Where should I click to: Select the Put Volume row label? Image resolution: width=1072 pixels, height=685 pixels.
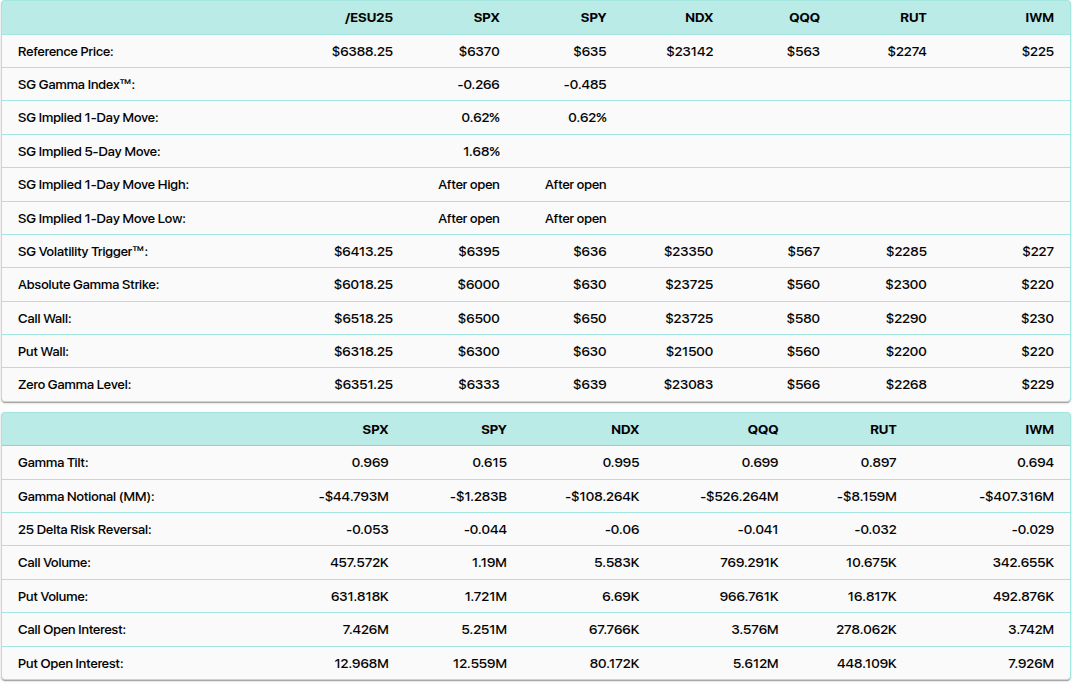[x=53, y=597]
